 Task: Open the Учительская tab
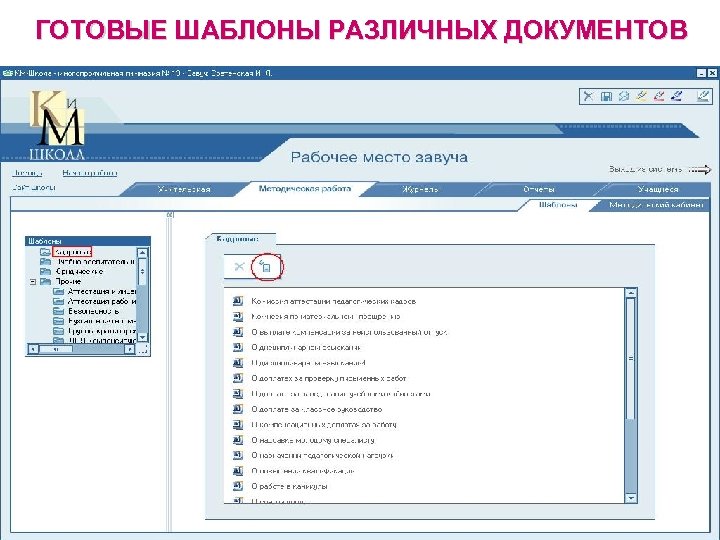[x=184, y=189]
